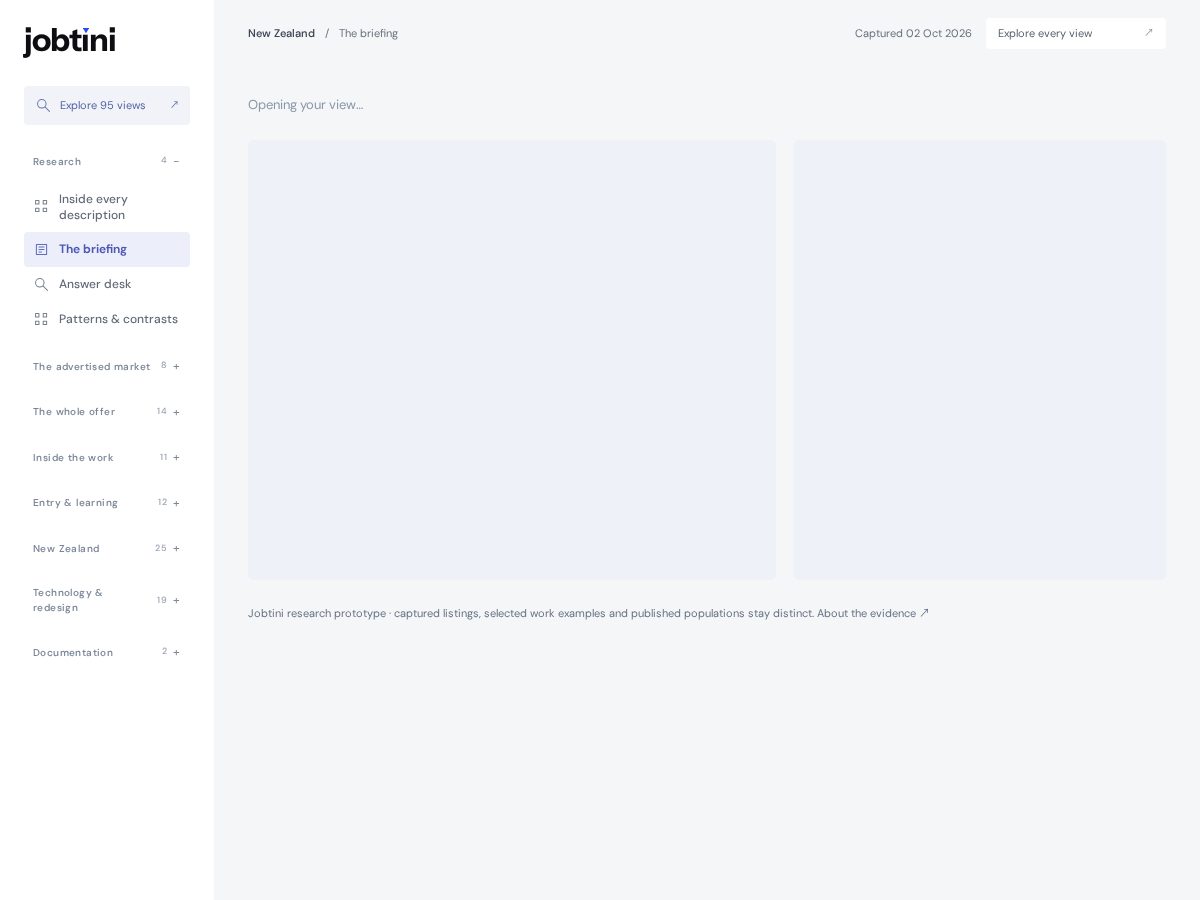
Task: Open Inside every description view
Action: point(107,206)
